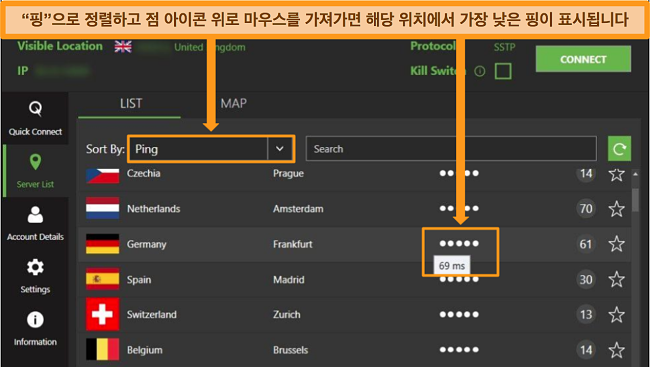Image resolution: width=650 pixels, height=367 pixels.
Task: Show Kill Switch info tooltip icon
Action: click(x=480, y=71)
